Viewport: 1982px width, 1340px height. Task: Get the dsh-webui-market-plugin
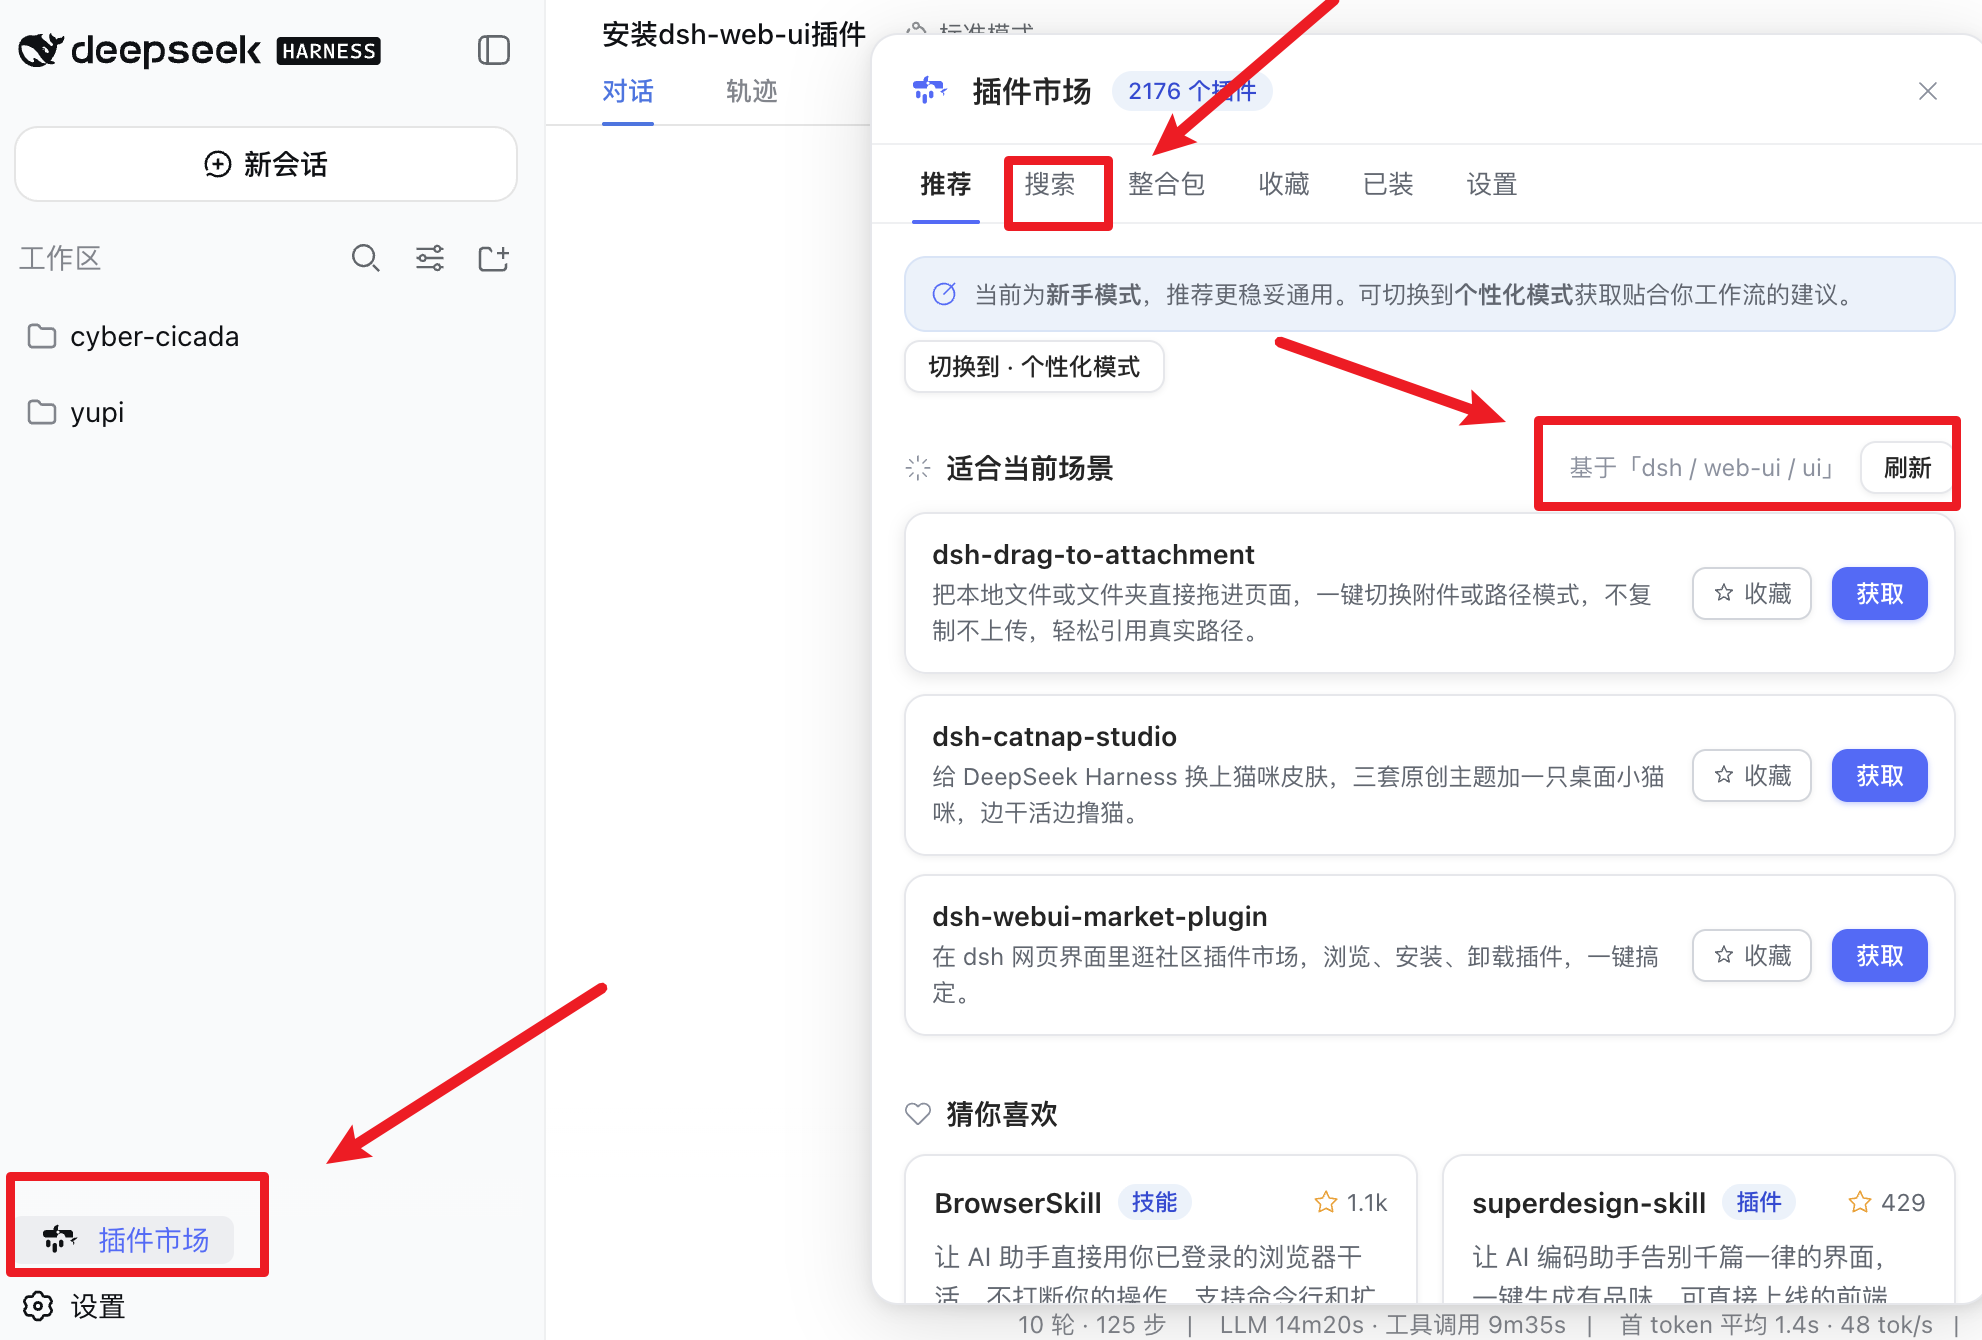click(x=1880, y=955)
